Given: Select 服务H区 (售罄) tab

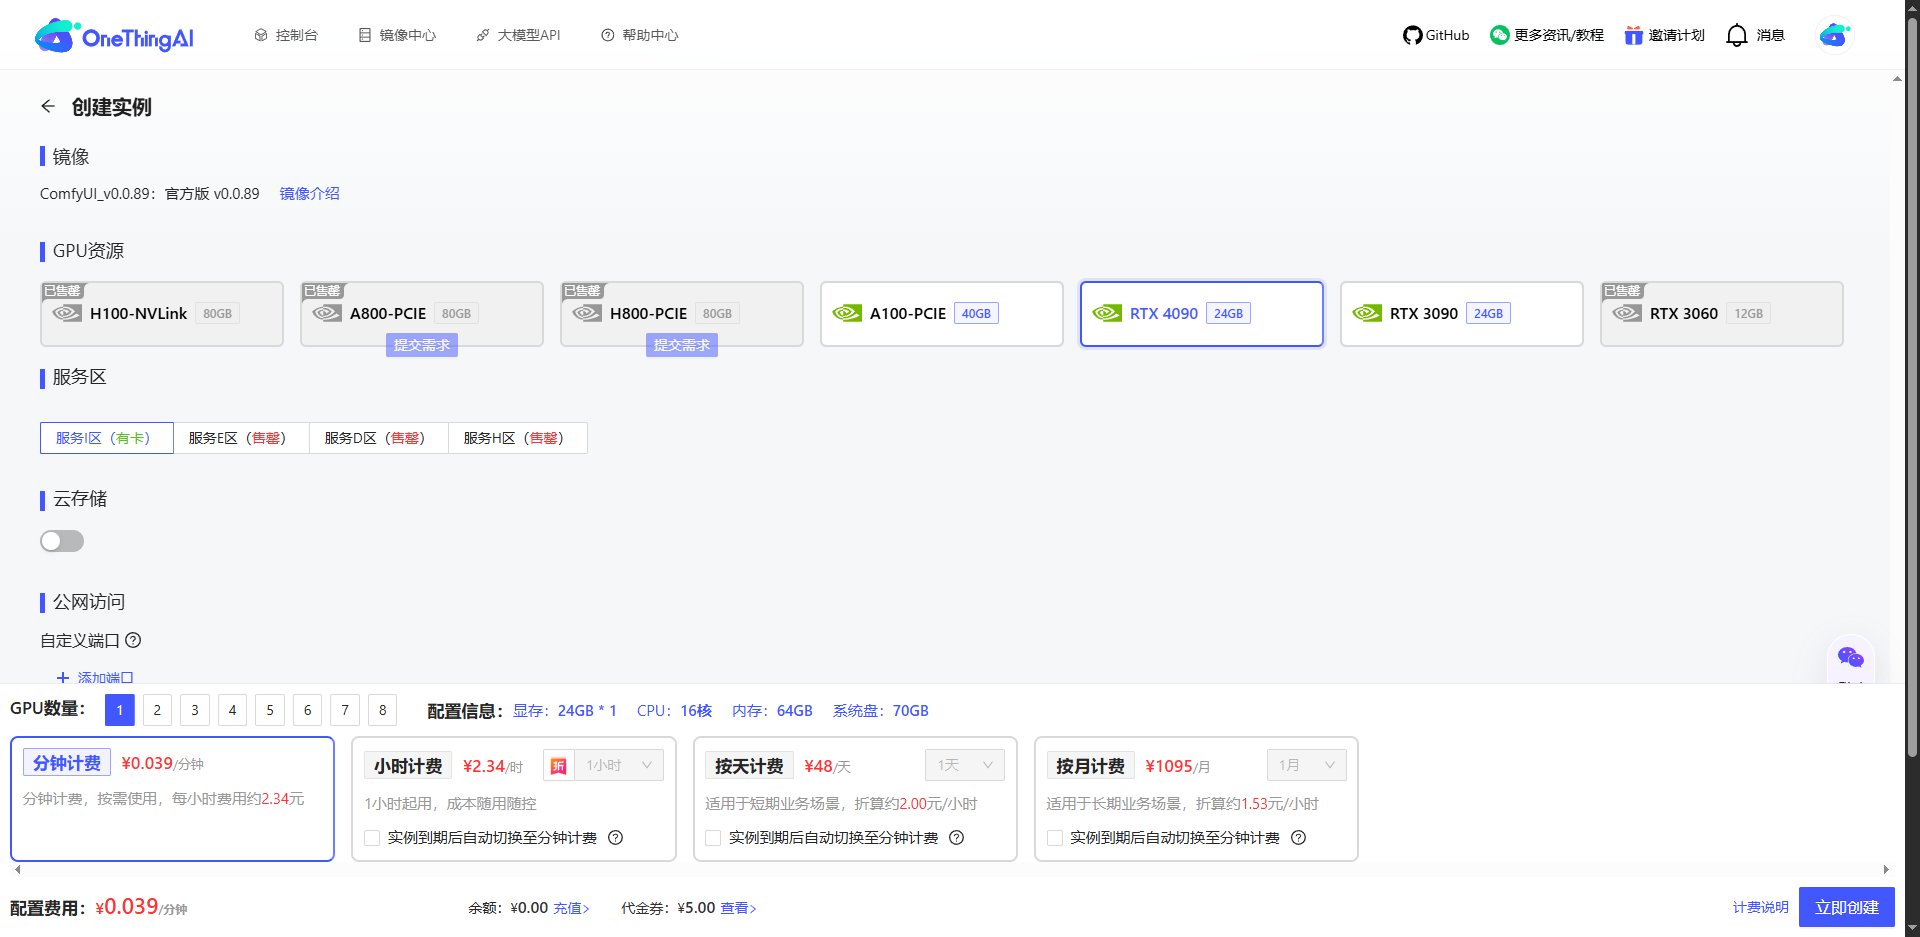Looking at the screenshot, I should pos(518,438).
